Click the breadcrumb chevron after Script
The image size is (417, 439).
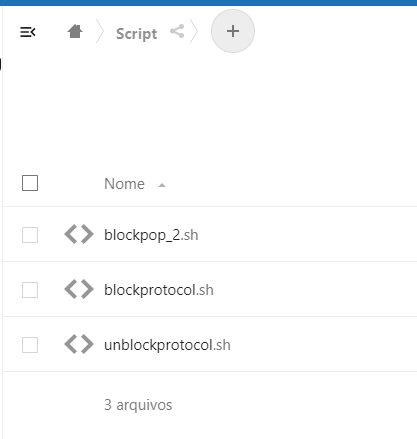click(194, 31)
